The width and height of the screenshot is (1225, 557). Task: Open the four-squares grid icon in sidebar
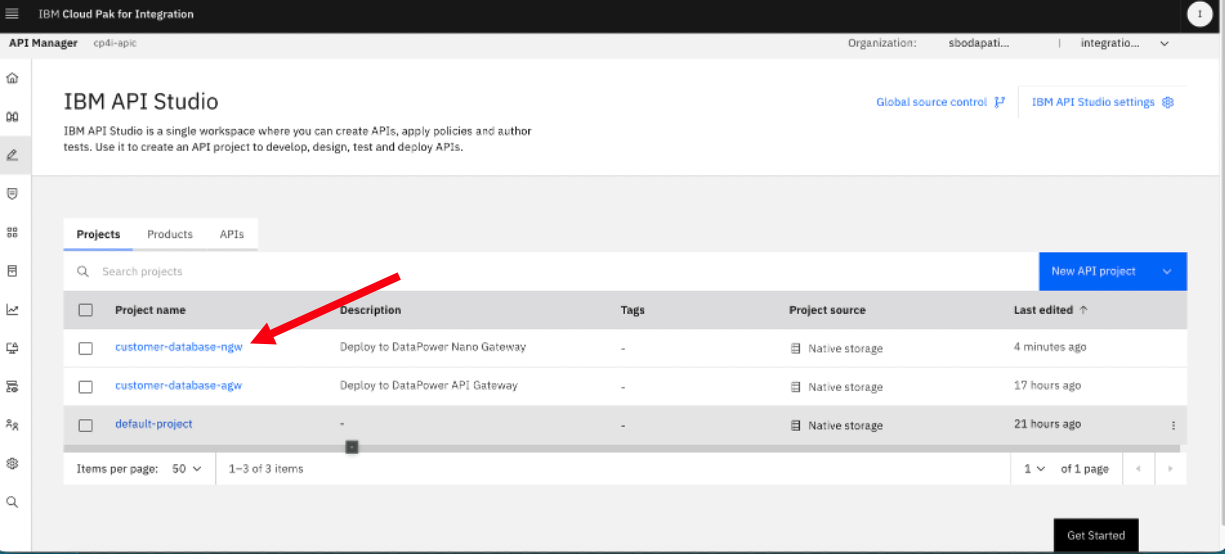12,232
